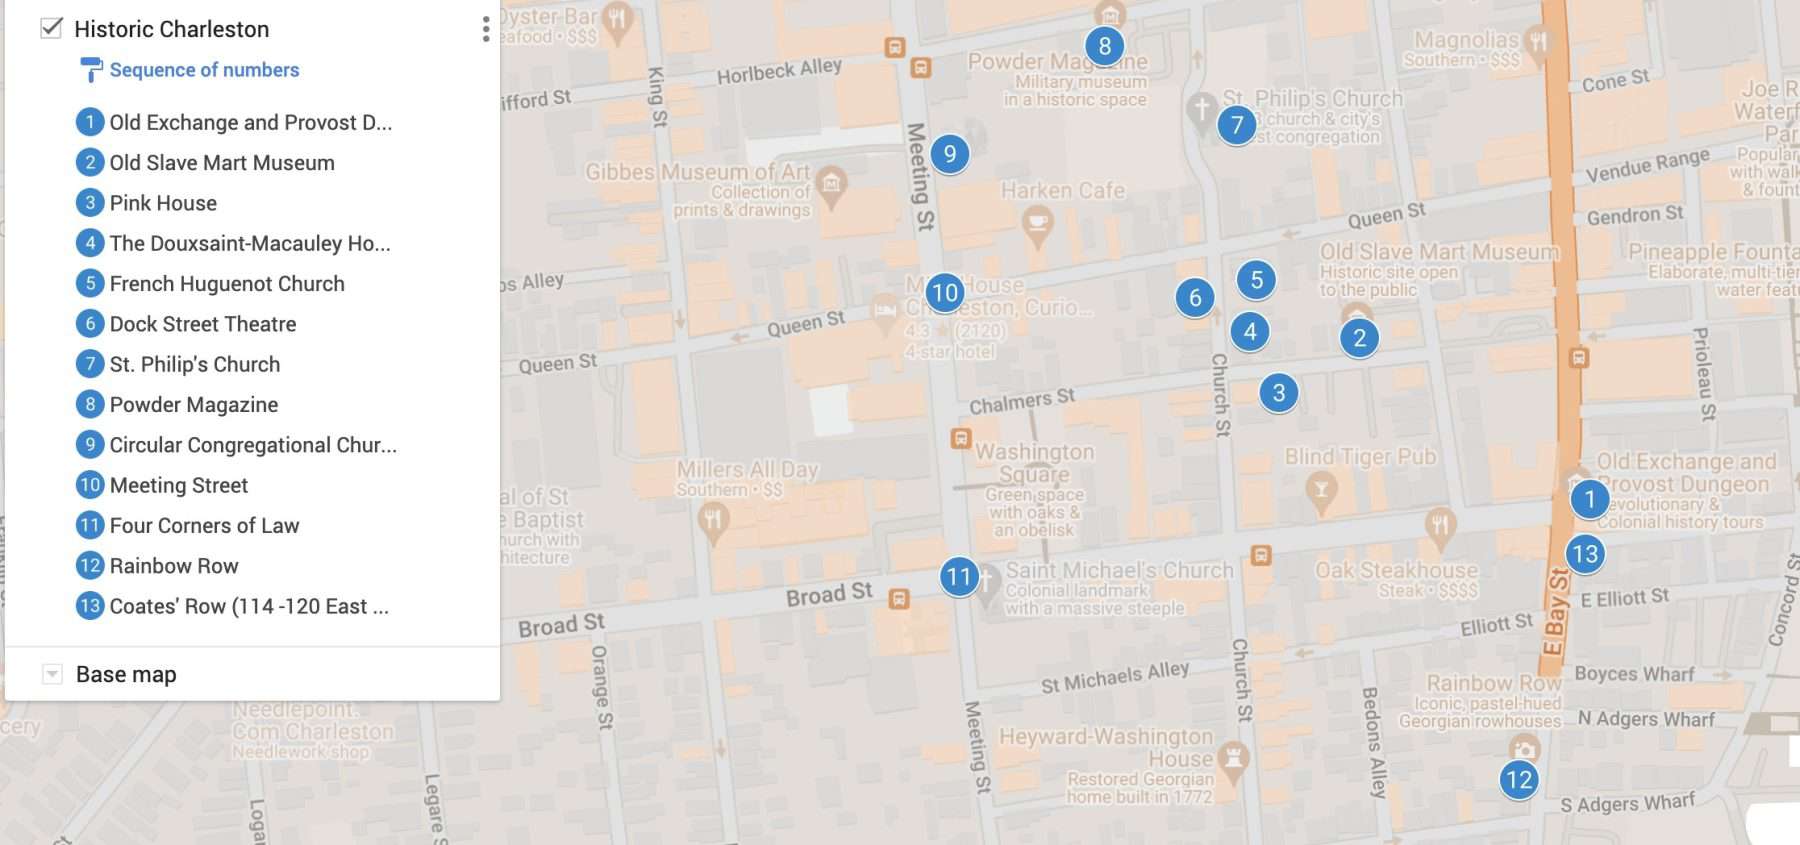Click the Magnolias restaurant icon
The height and width of the screenshot is (845, 1800).
click(x=1538, y=45)
